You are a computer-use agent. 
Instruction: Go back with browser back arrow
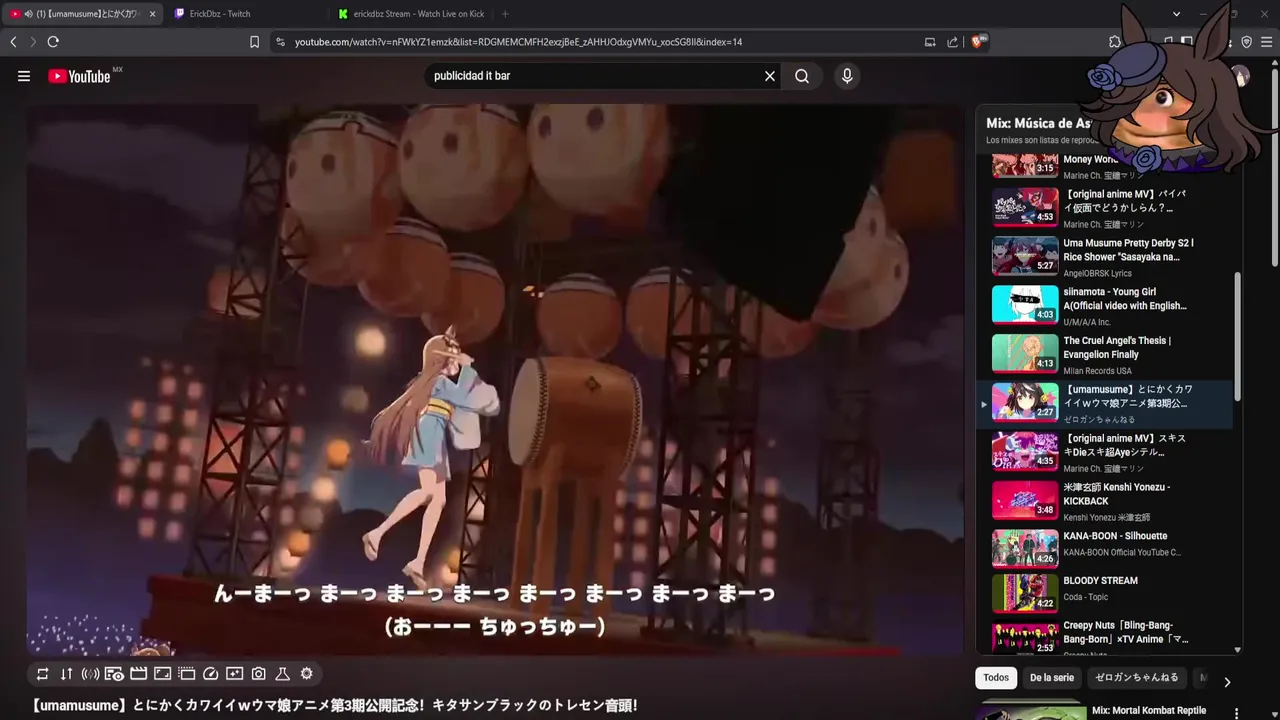[13, 42]
